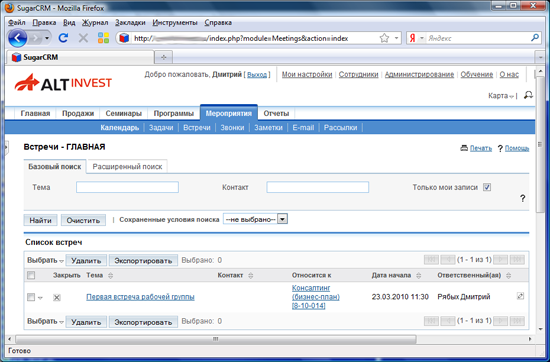Switch to the Продажи tab
Image resolution: width=550 pixels, height=362 pixels.
click(78, 113)
